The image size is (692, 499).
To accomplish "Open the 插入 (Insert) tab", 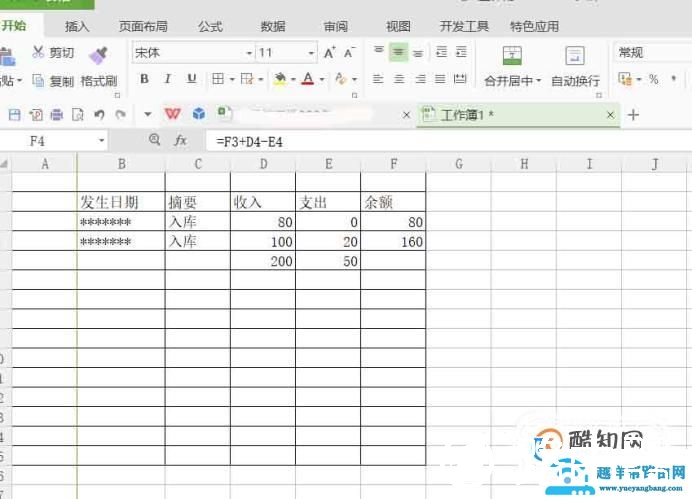I will (x=77, y=26).
